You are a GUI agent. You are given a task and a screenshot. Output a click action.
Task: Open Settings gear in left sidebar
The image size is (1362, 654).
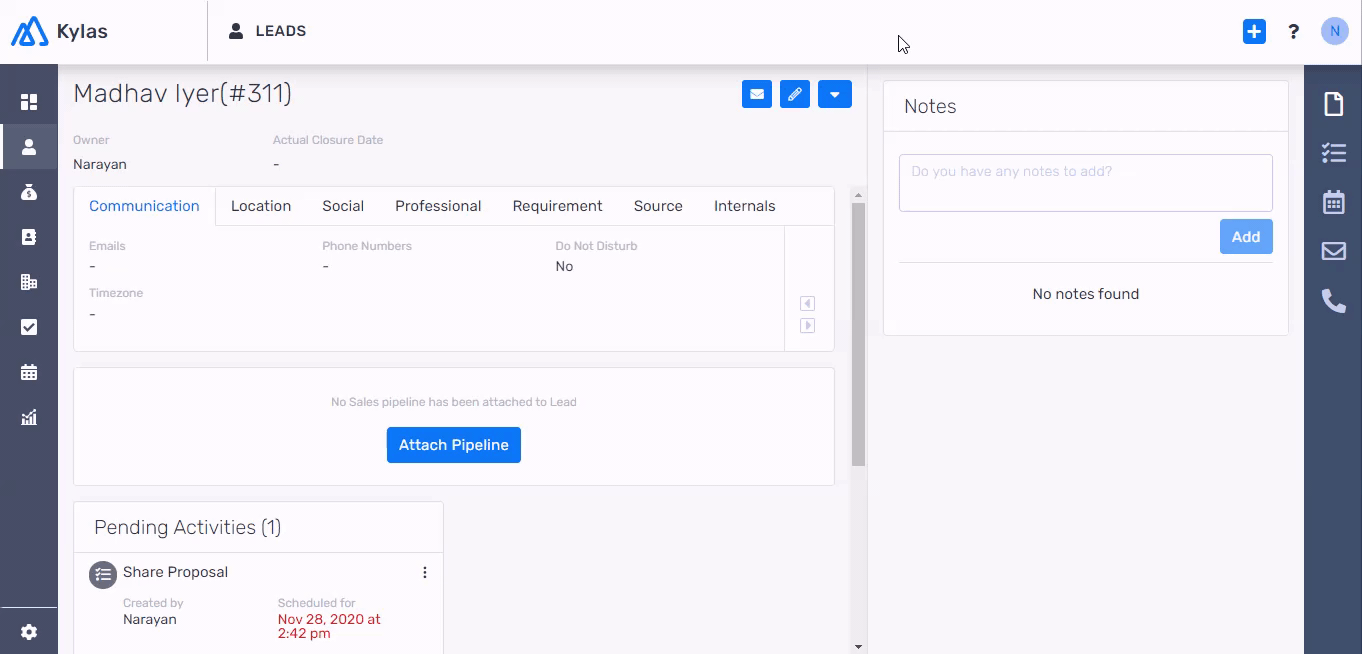click(x=29, y=632)
